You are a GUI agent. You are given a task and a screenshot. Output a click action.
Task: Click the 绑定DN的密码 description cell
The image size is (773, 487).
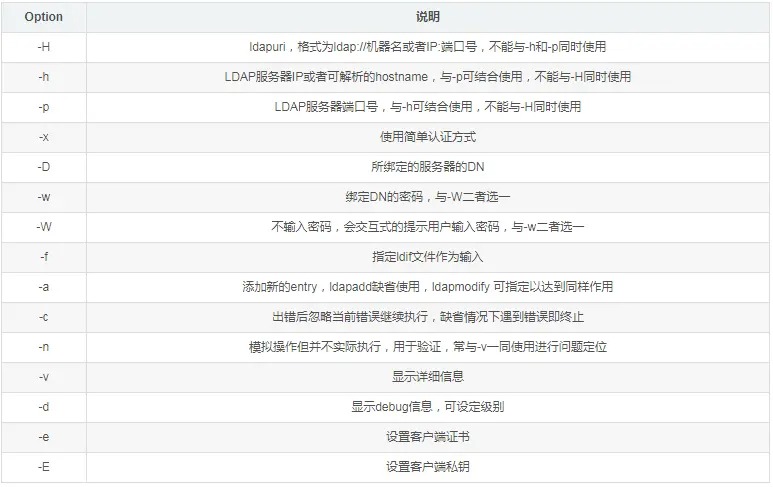(427, 197)
